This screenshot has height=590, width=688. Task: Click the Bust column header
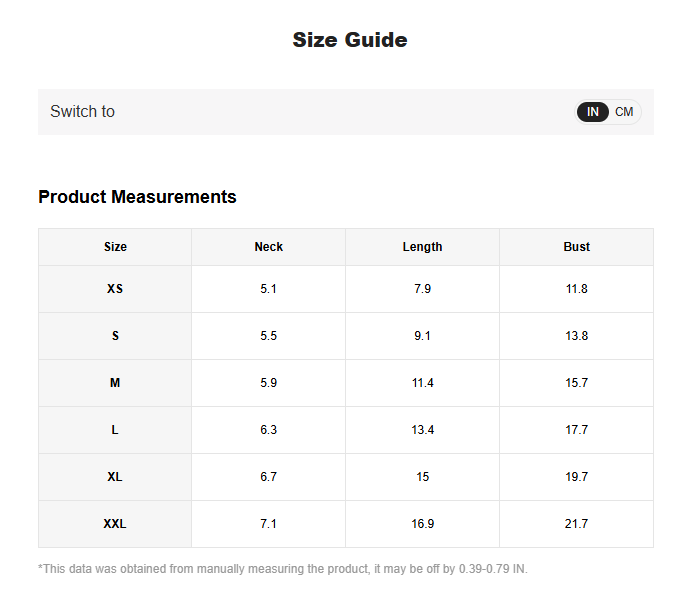tap(576, 247)
